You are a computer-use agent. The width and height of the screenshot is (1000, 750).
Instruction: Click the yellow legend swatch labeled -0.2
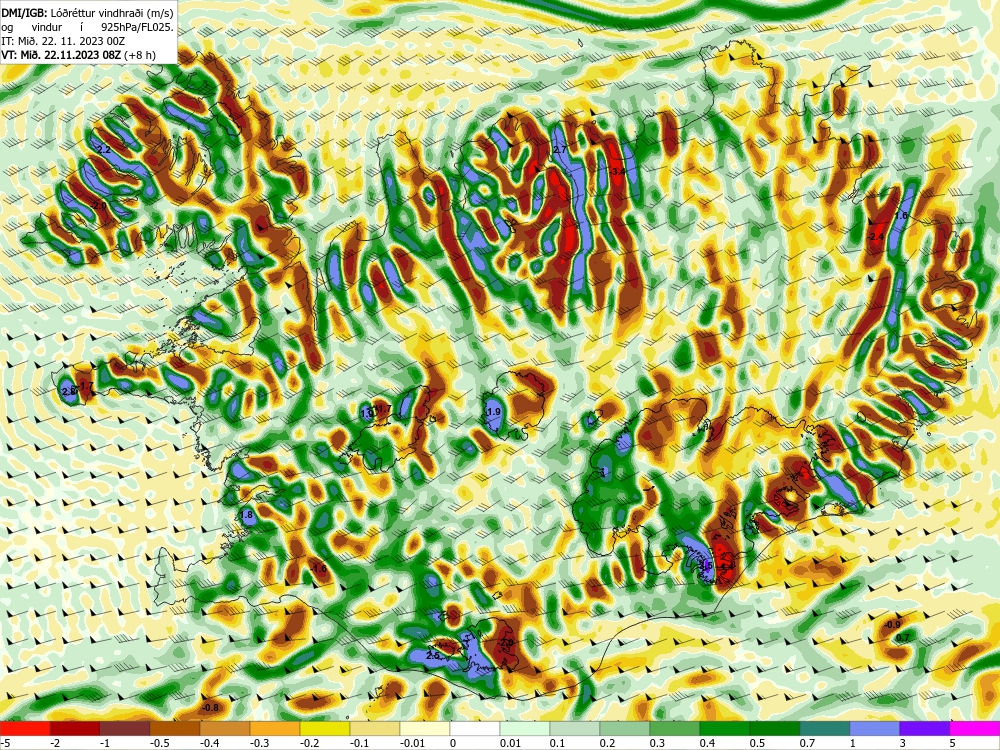point(325,728)
